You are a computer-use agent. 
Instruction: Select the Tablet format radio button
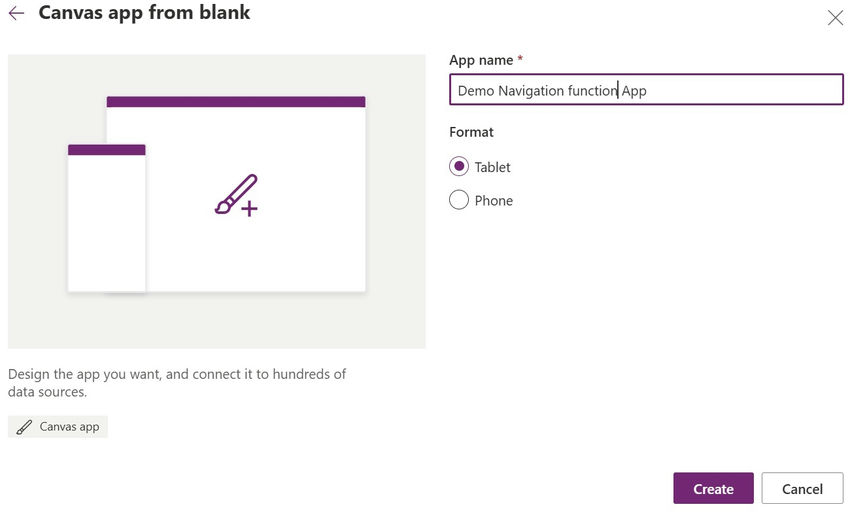pos(459,167)
